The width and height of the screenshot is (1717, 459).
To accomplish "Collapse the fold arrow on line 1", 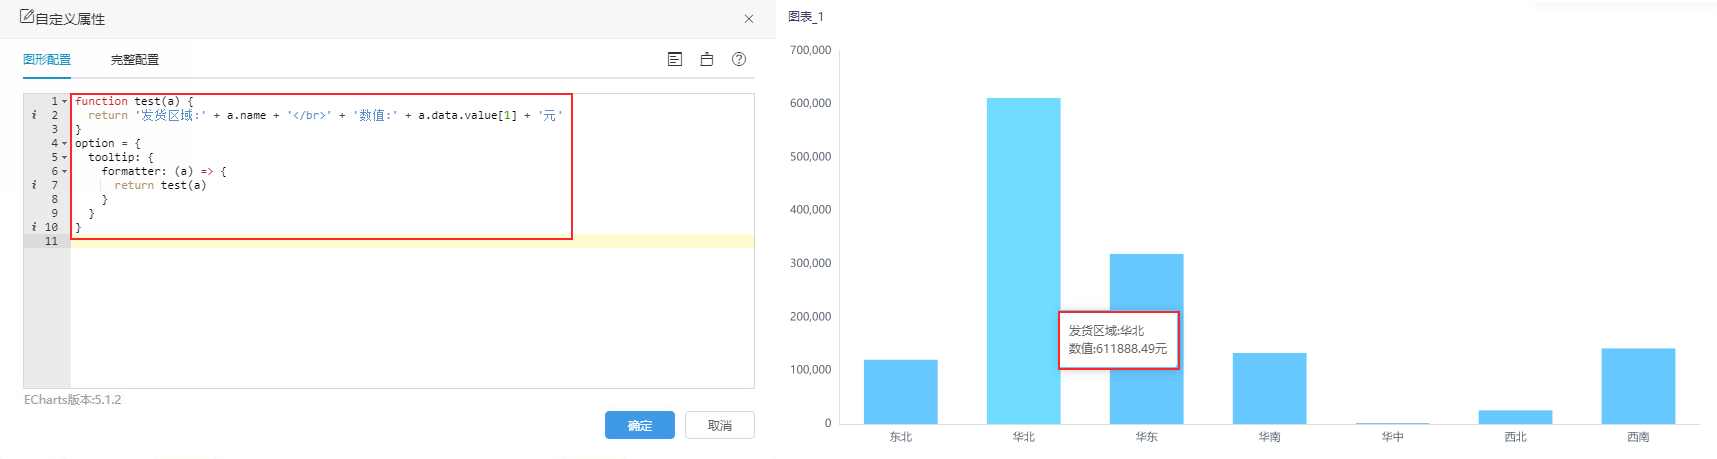I will (x=65, y=101).
